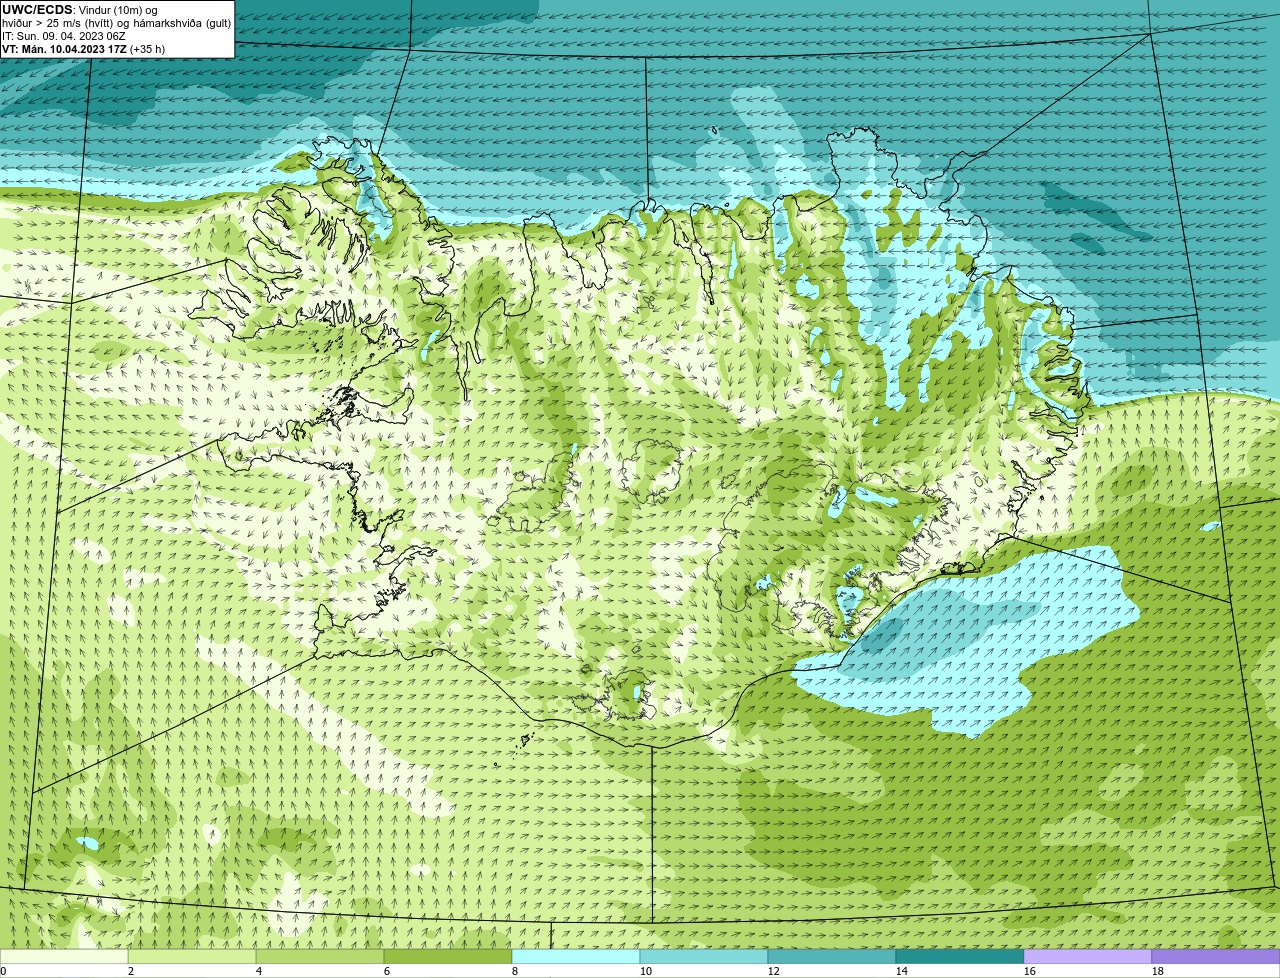
Task: Click the legend scale label '4'
Action: coord(259,971)
